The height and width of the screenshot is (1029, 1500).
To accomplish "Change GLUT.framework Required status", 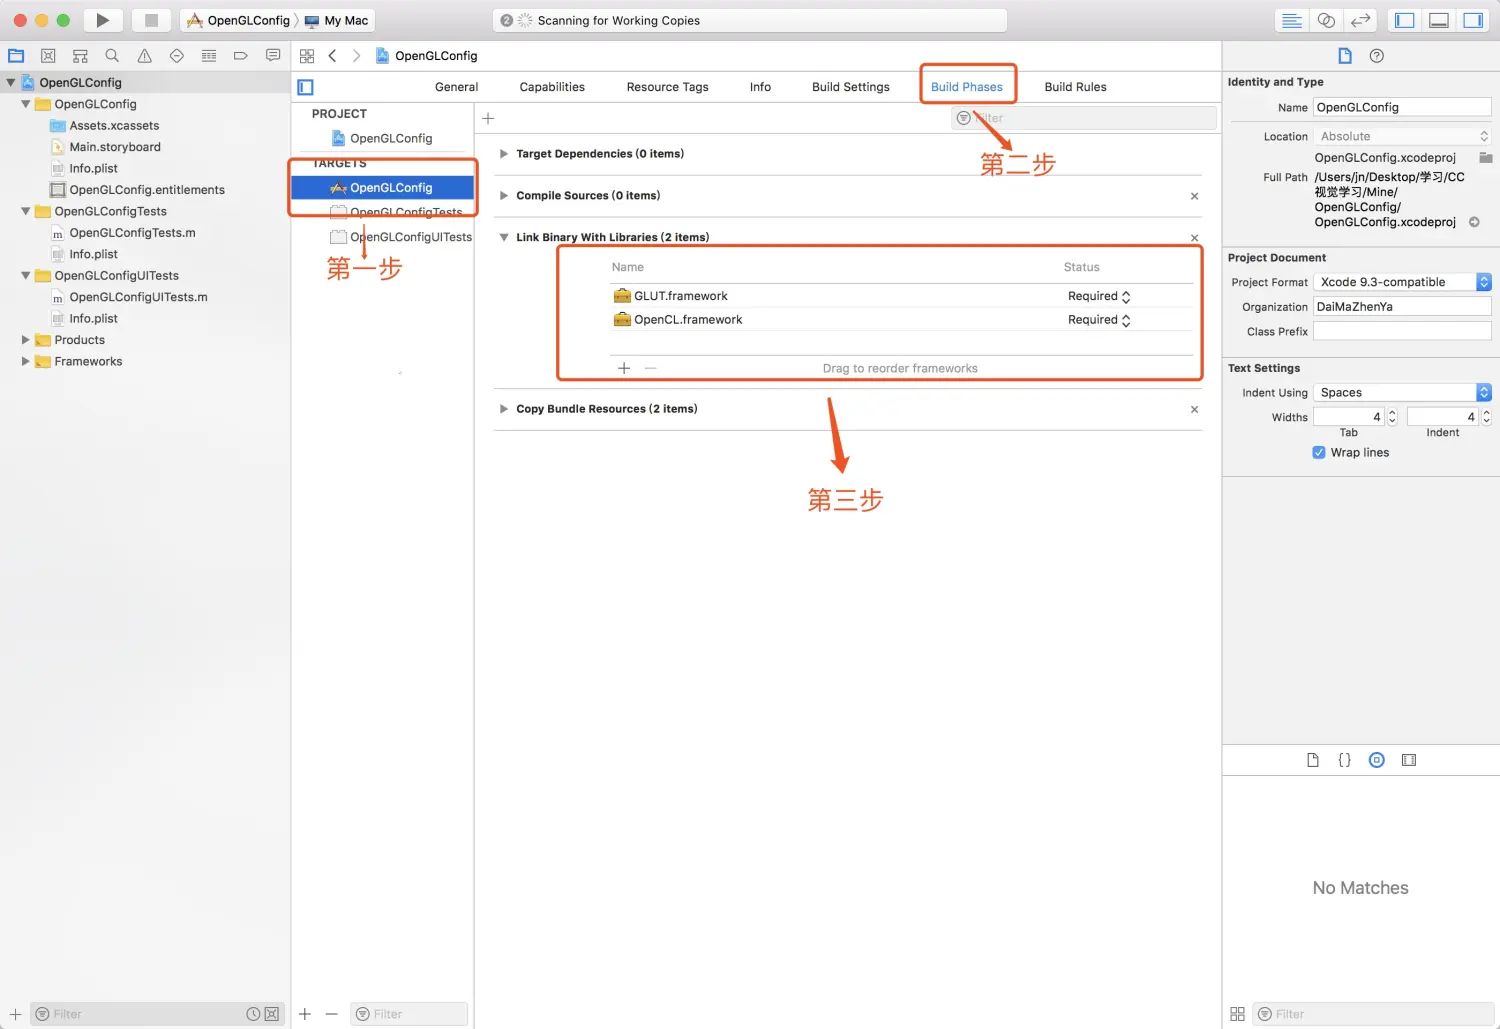I will click(x=1099, y=297).
